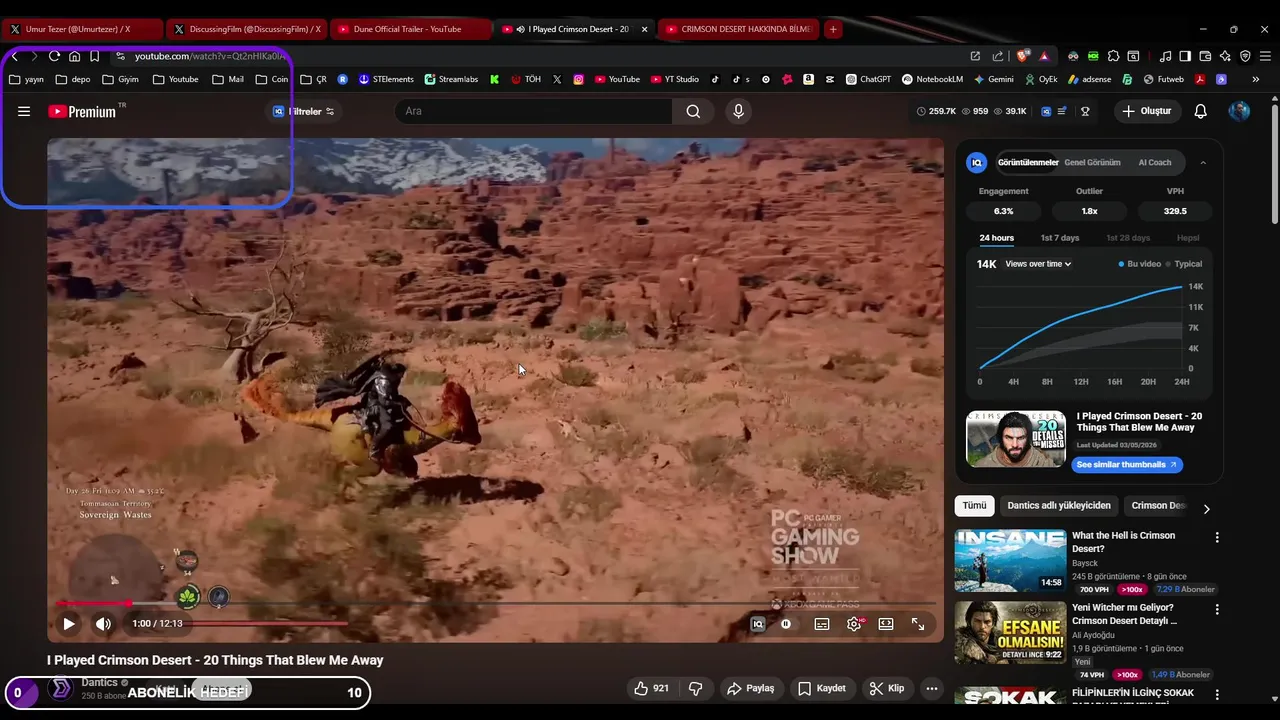Image resolution: width=1280 pixels, height=720 pixels.
Task: Open player settings gear
Action: (854, 624)
